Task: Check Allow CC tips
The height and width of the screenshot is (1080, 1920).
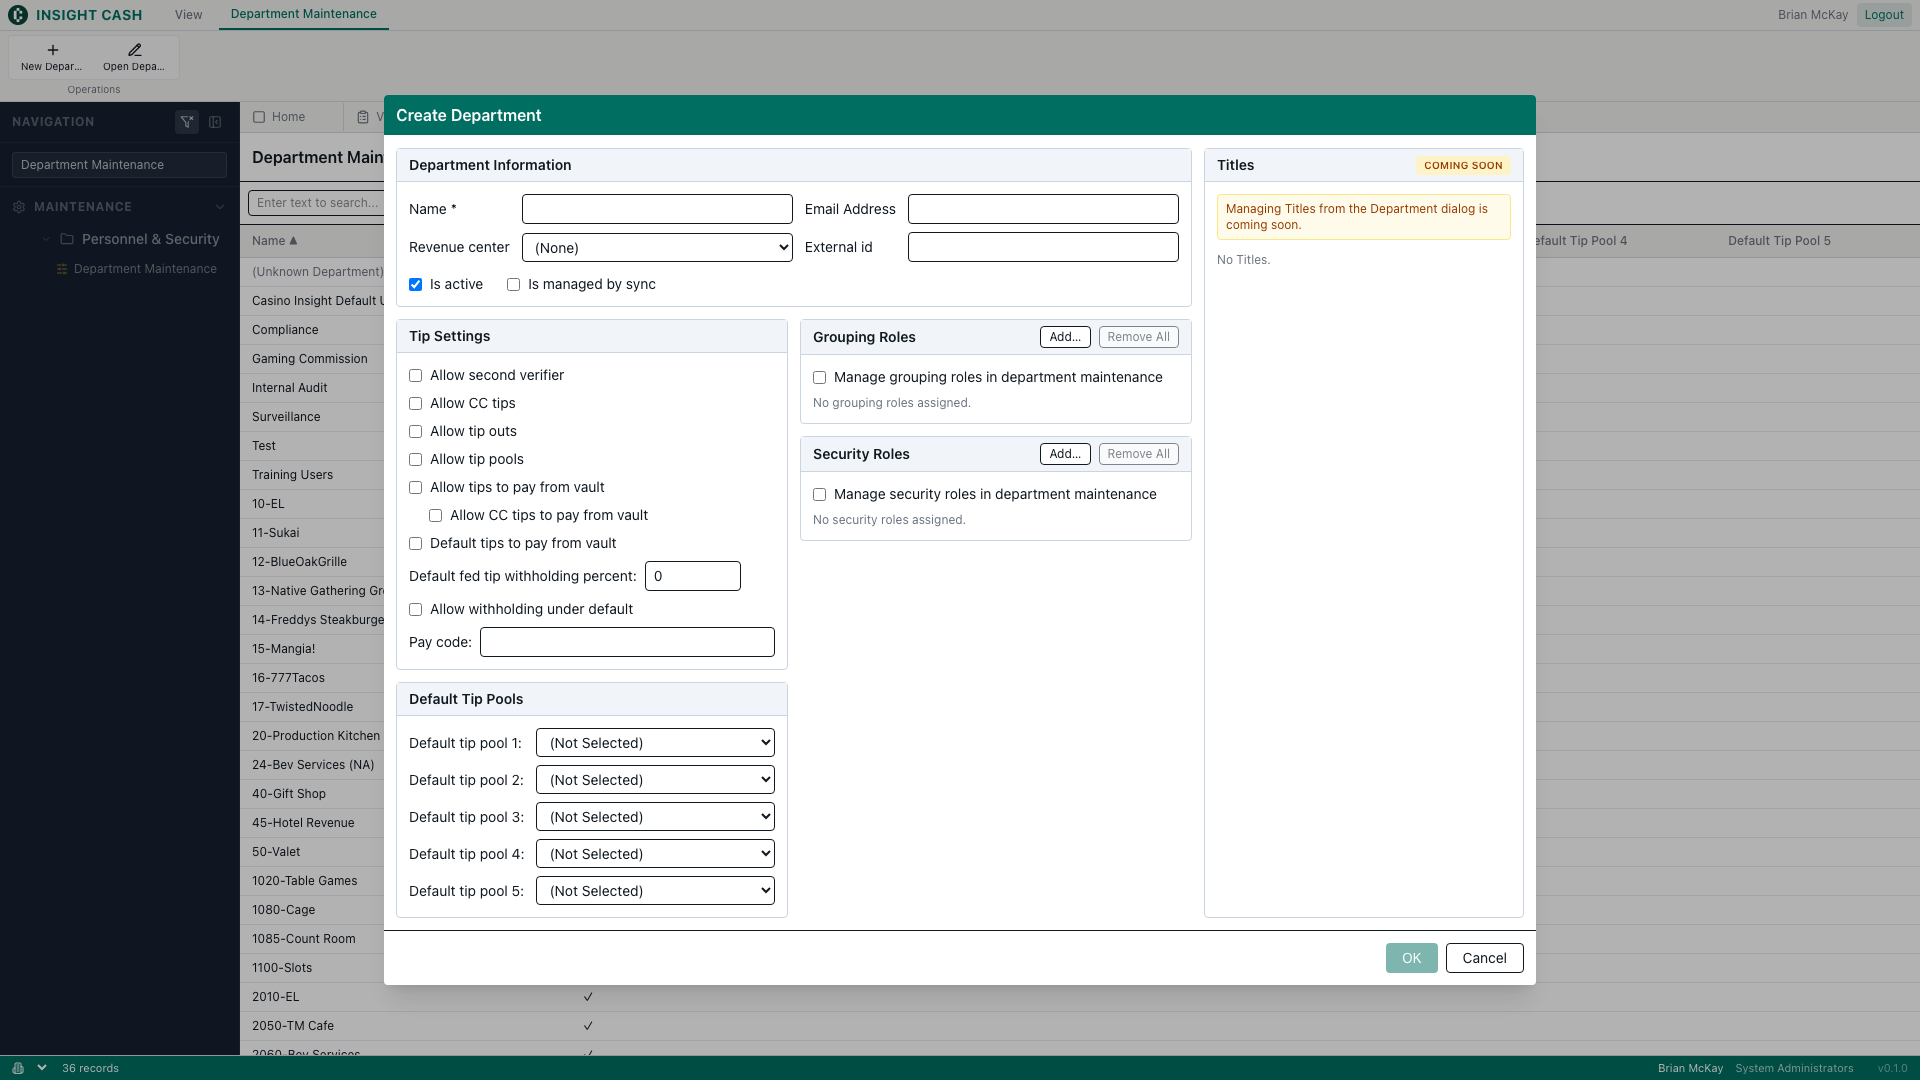Action: coord(415,404)
